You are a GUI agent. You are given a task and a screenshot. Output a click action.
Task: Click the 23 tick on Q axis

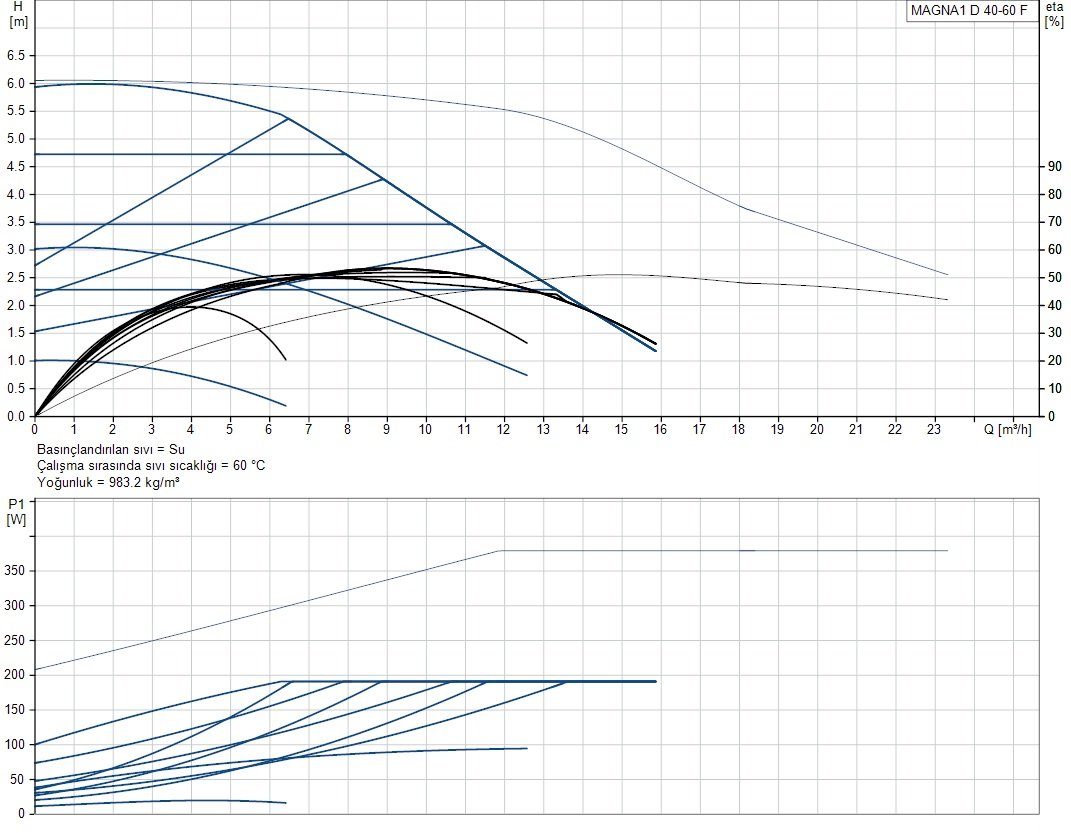(934, 429)
